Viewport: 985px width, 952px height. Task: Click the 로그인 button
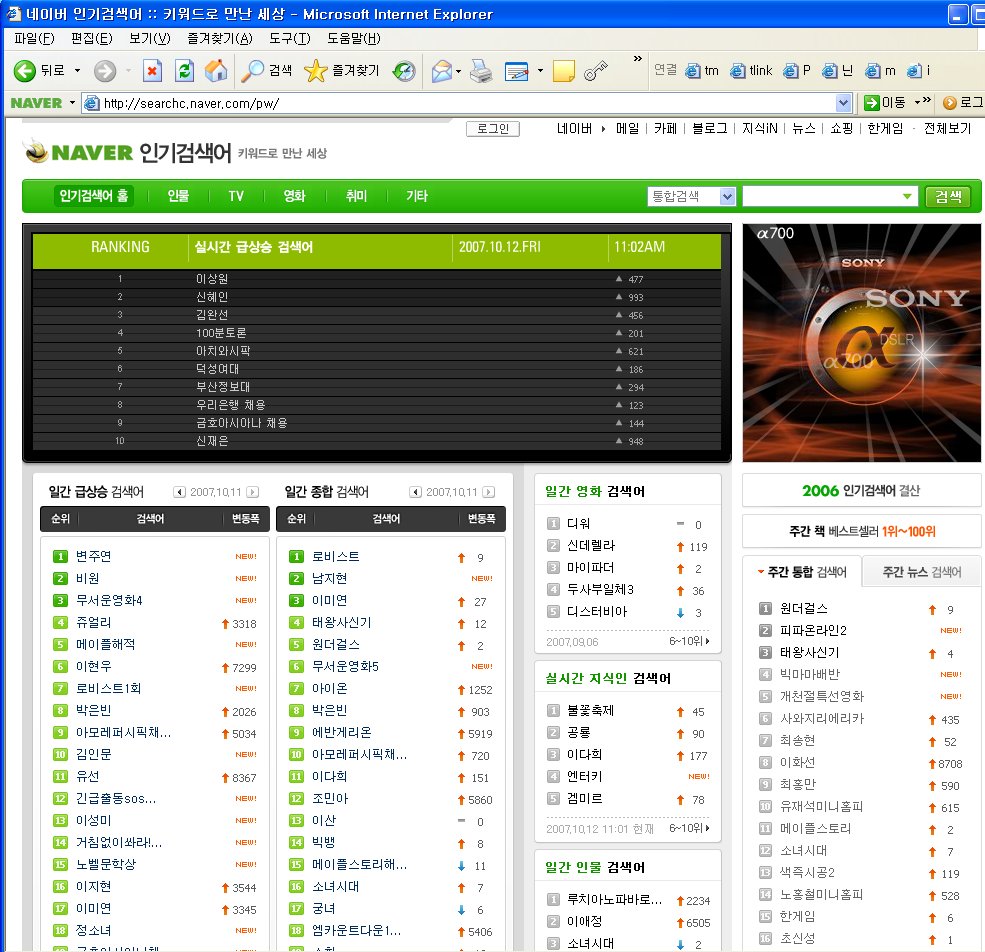pos(492,129)
